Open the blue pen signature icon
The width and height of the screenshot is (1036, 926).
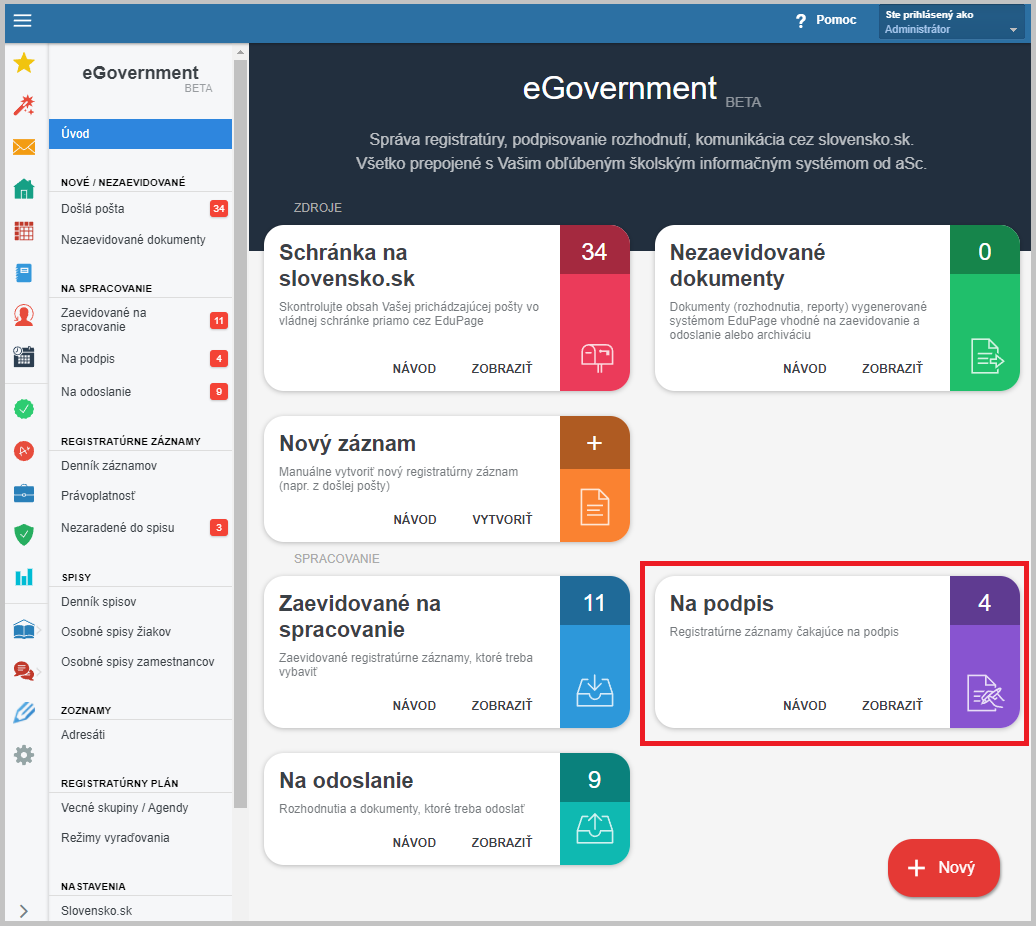(24, 713)
